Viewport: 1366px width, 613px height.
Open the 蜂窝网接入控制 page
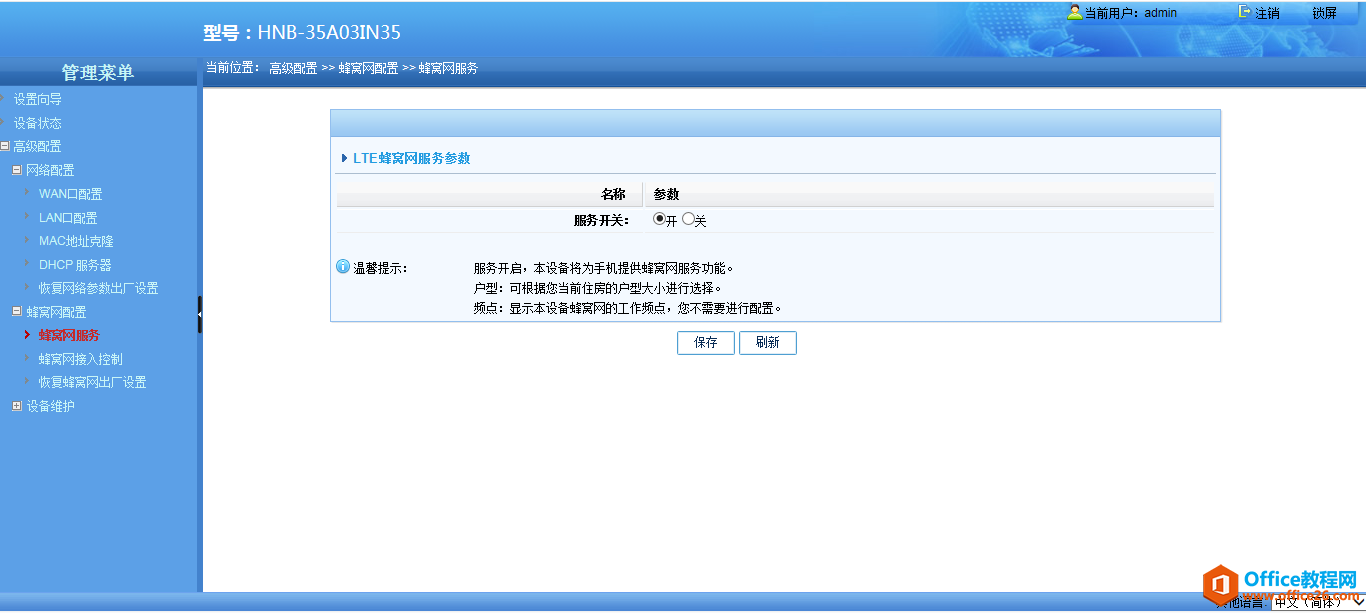(x=81, y=359)
